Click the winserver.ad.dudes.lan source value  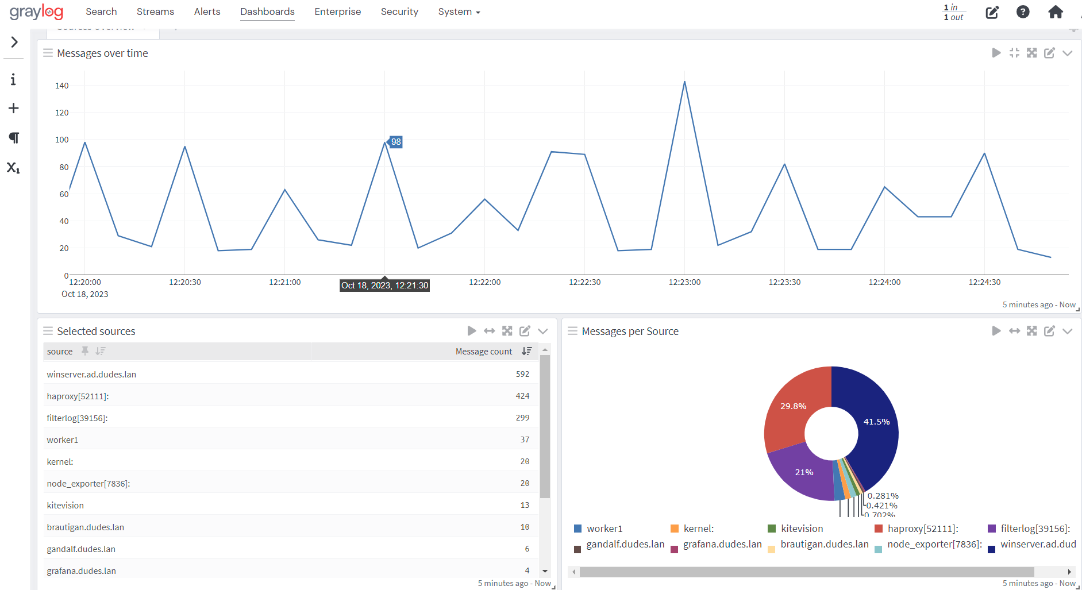(x=91, y=374)
